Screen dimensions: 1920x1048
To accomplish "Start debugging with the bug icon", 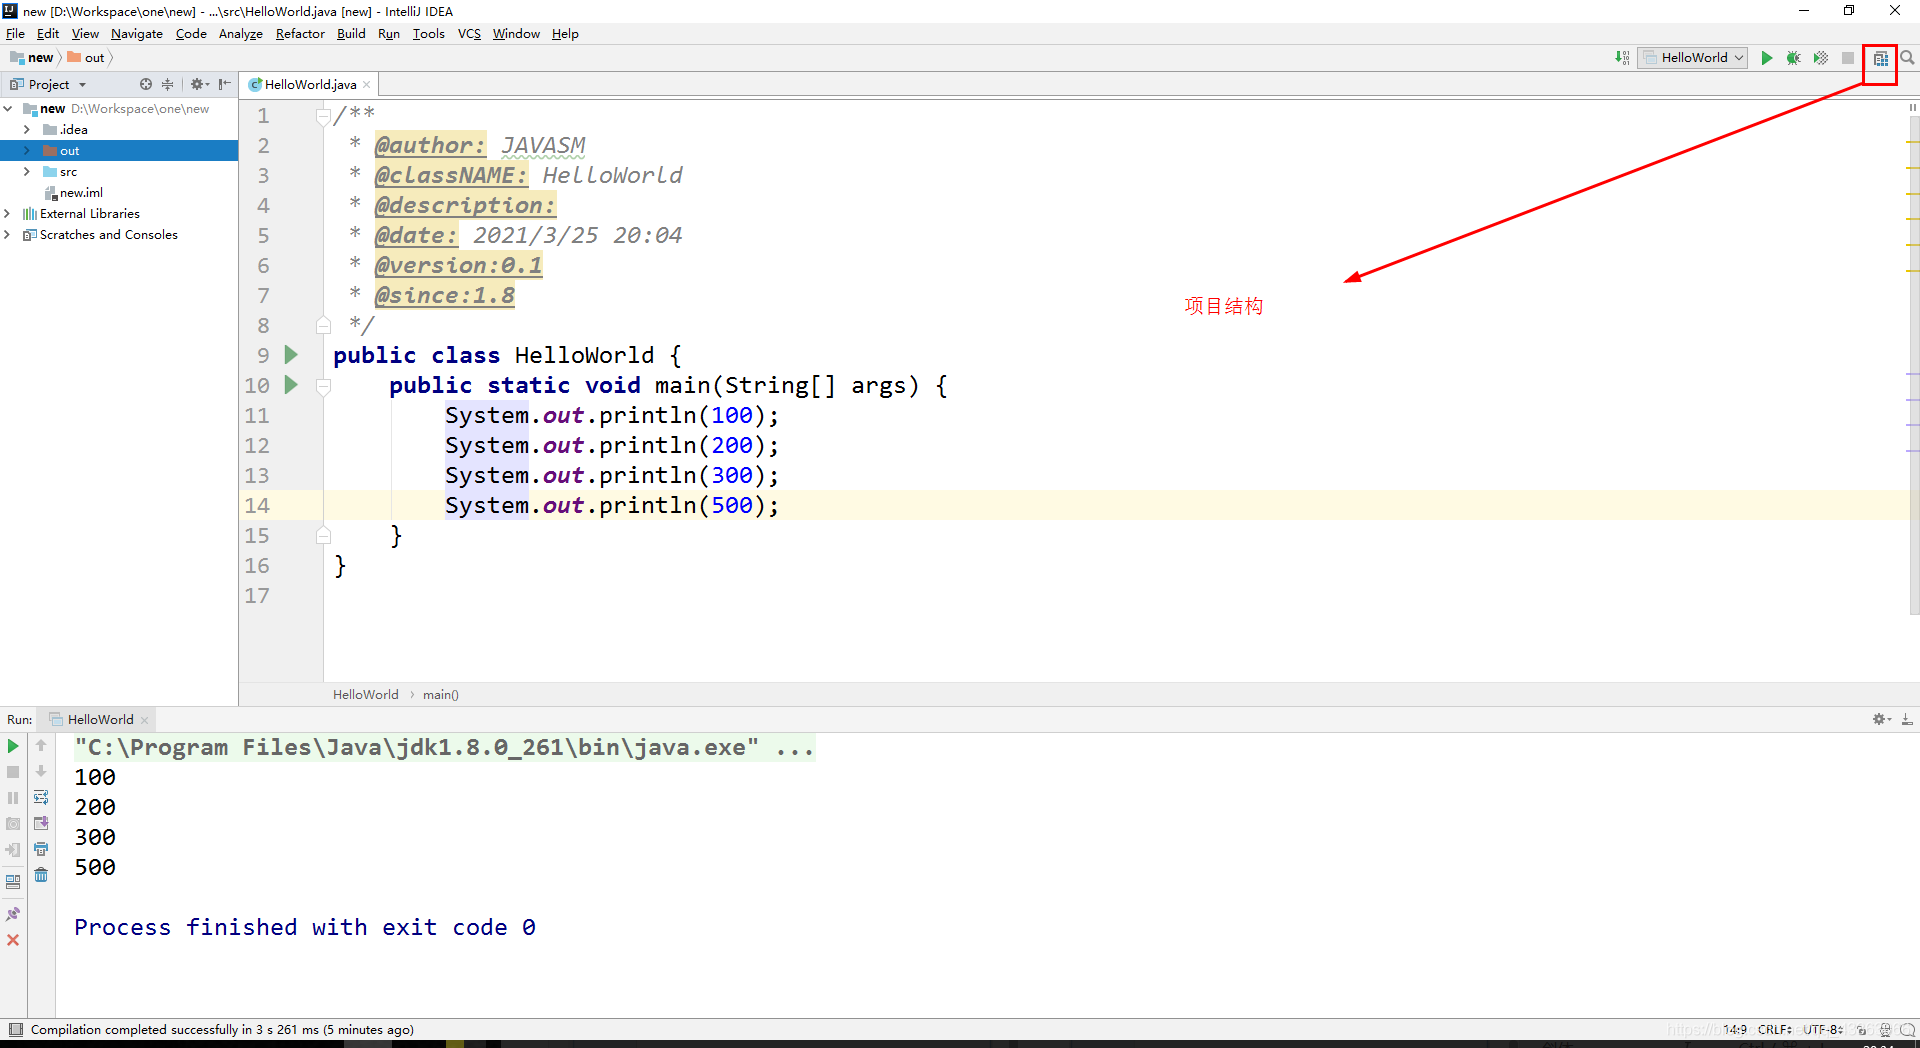I will pos(1794,58).
